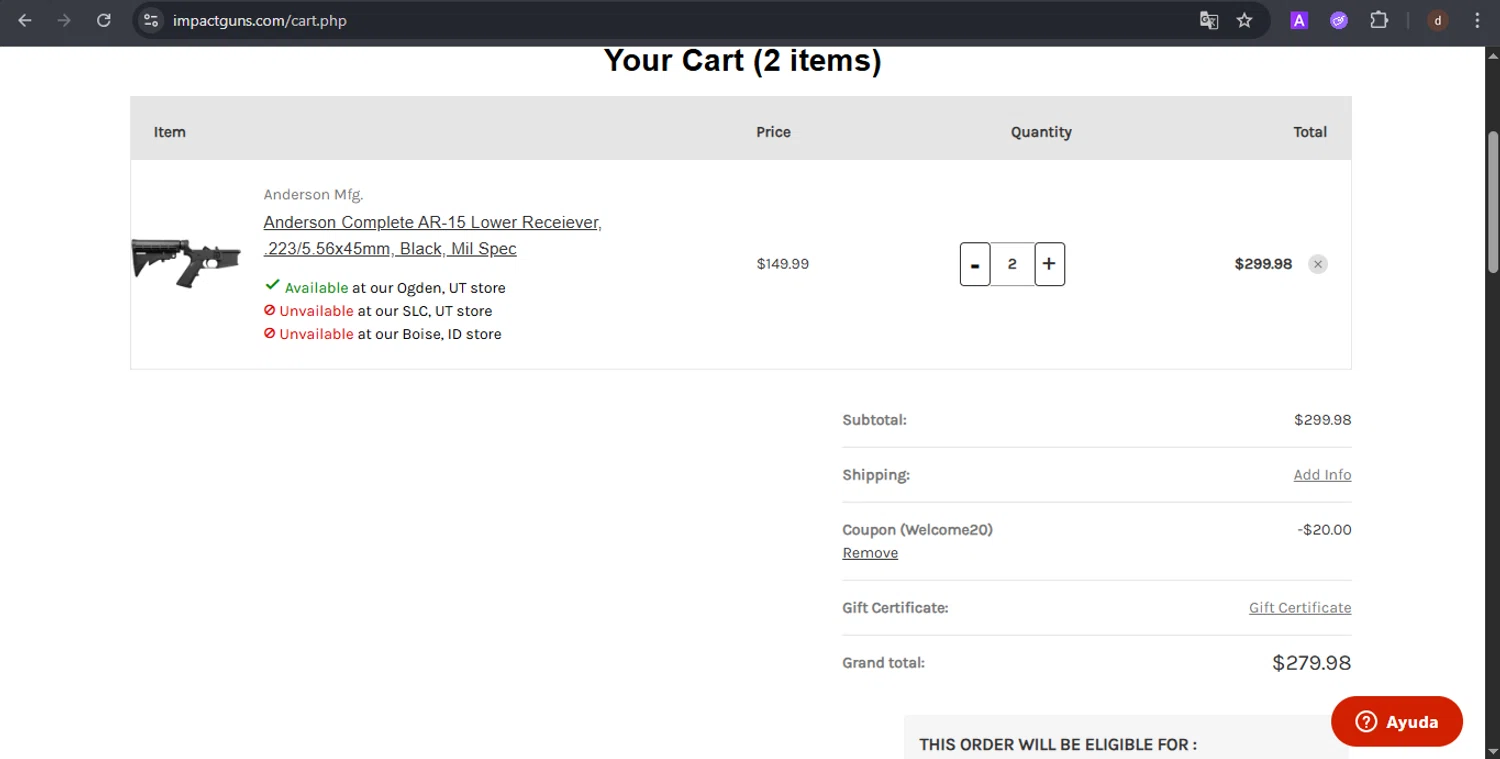Decrease quantity with the minus button
This screenshot has height=759, width=1500.
(x=975, y=264)
